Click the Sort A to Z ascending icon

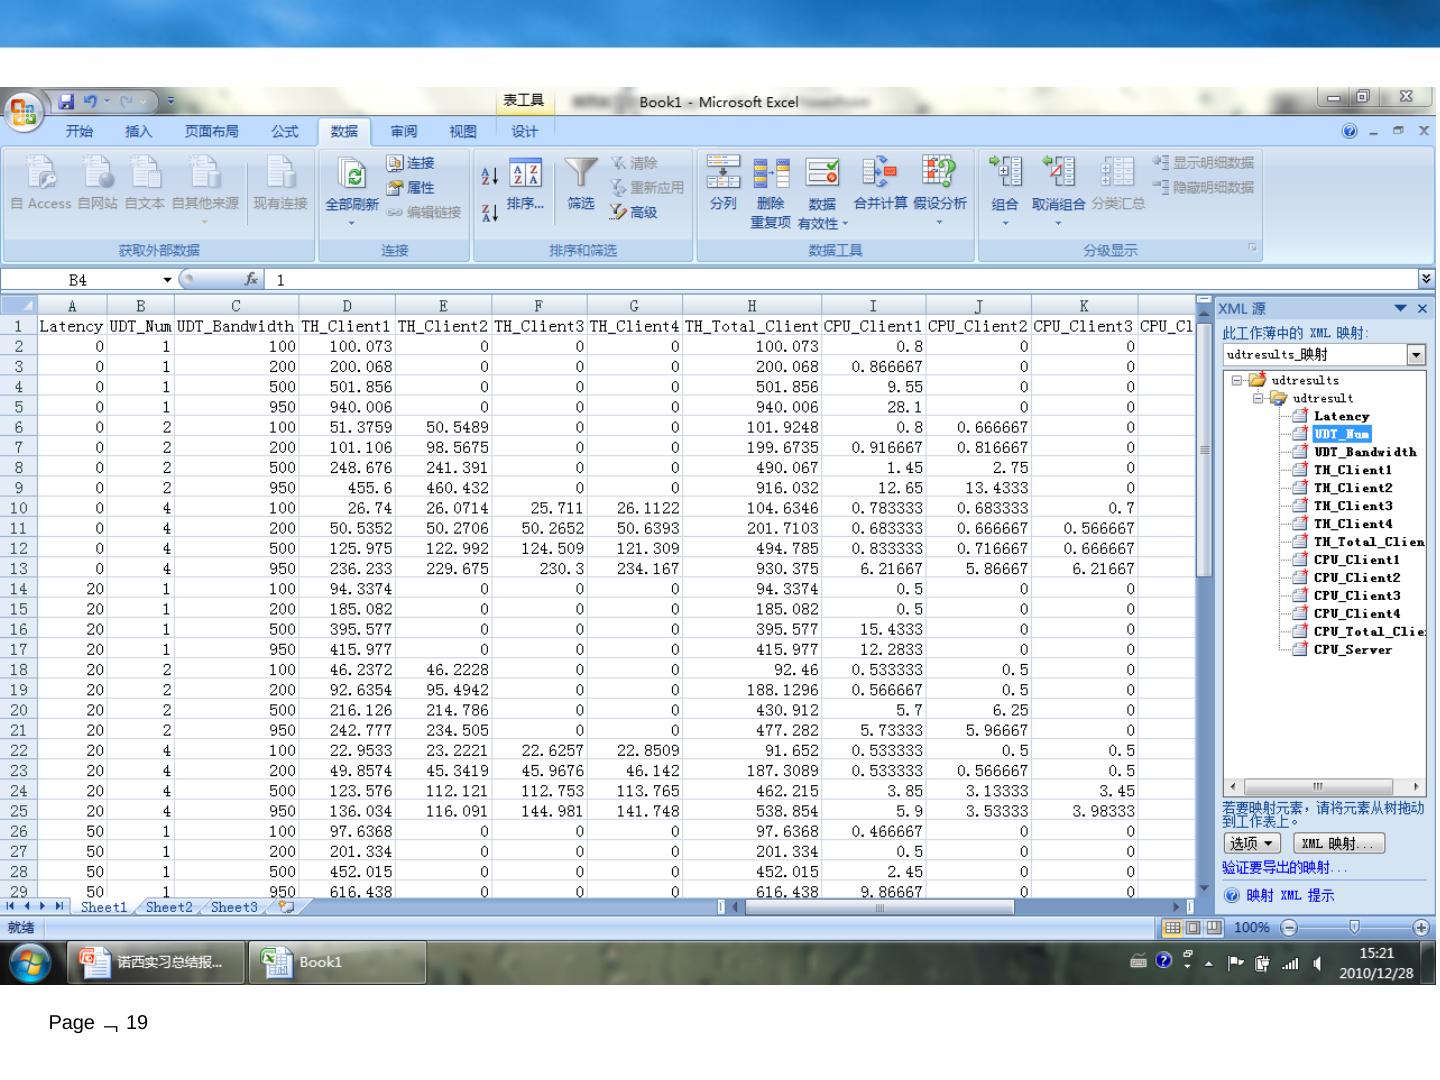(x=489, y=176)
